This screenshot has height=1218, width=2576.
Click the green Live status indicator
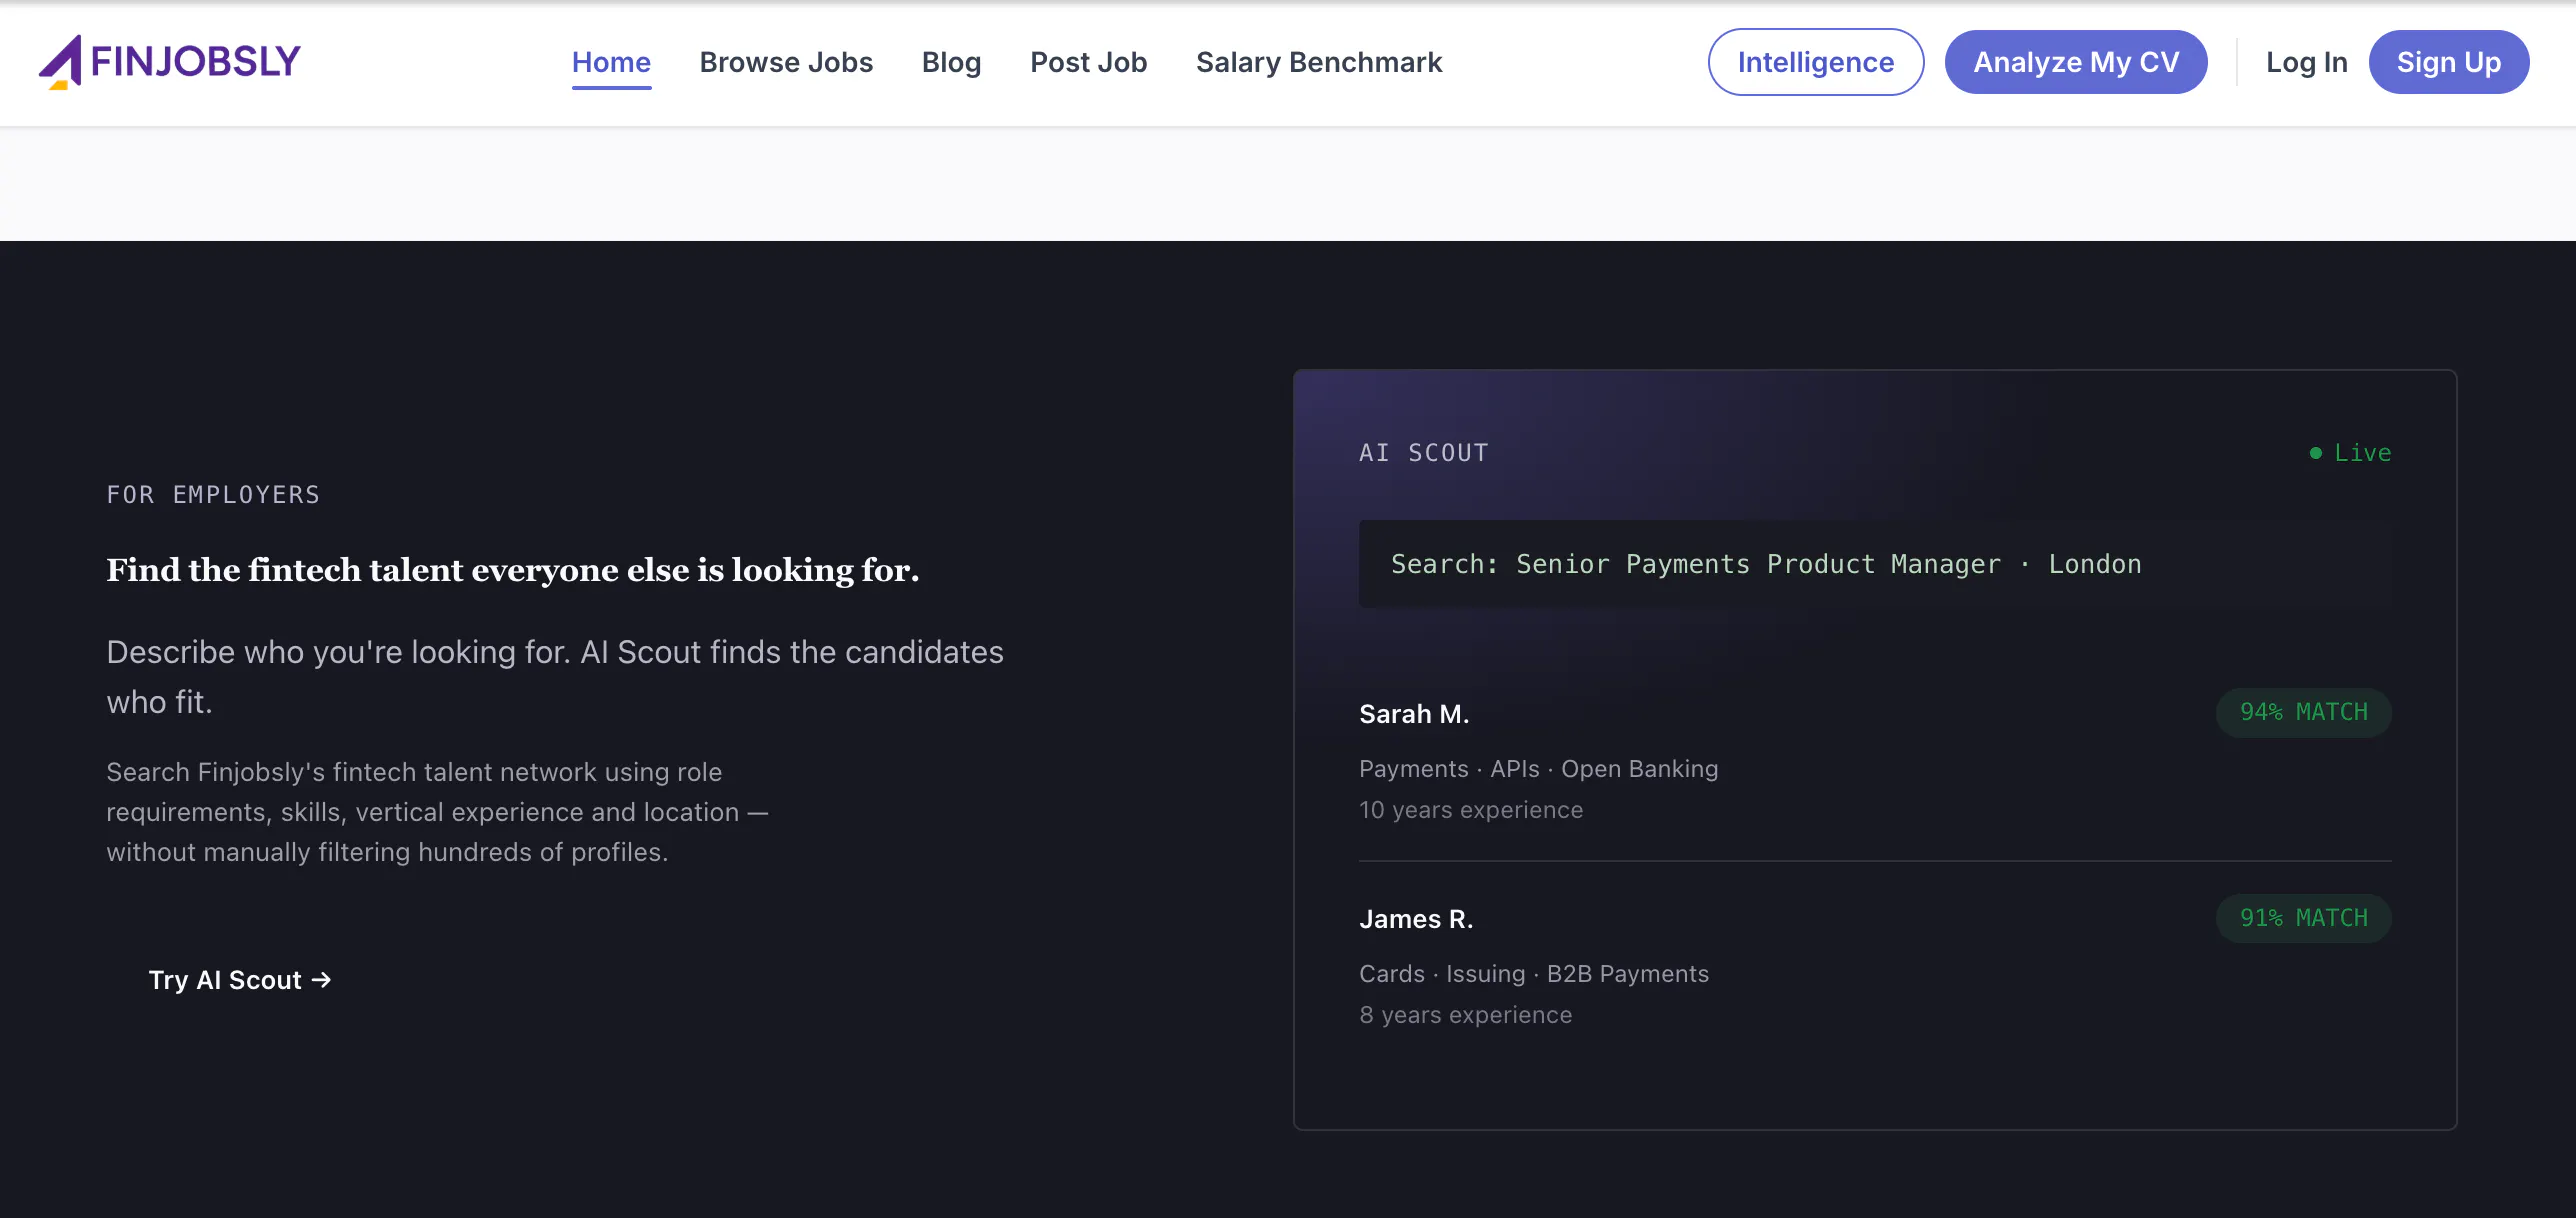click(x=2349, y=453)
